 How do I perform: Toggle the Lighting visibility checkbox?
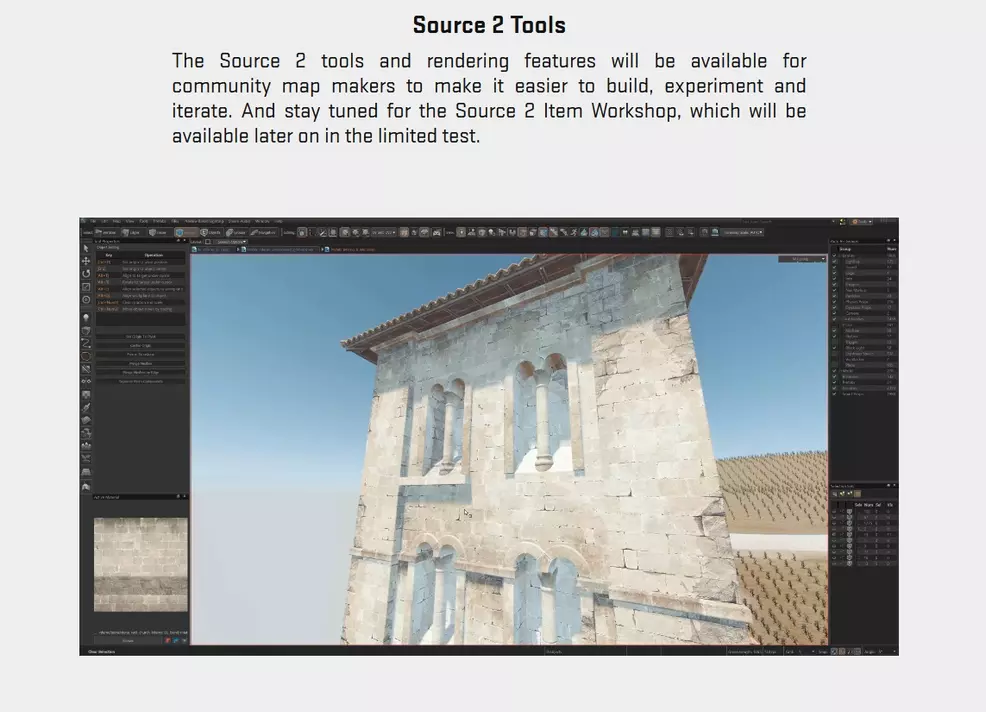834,262
